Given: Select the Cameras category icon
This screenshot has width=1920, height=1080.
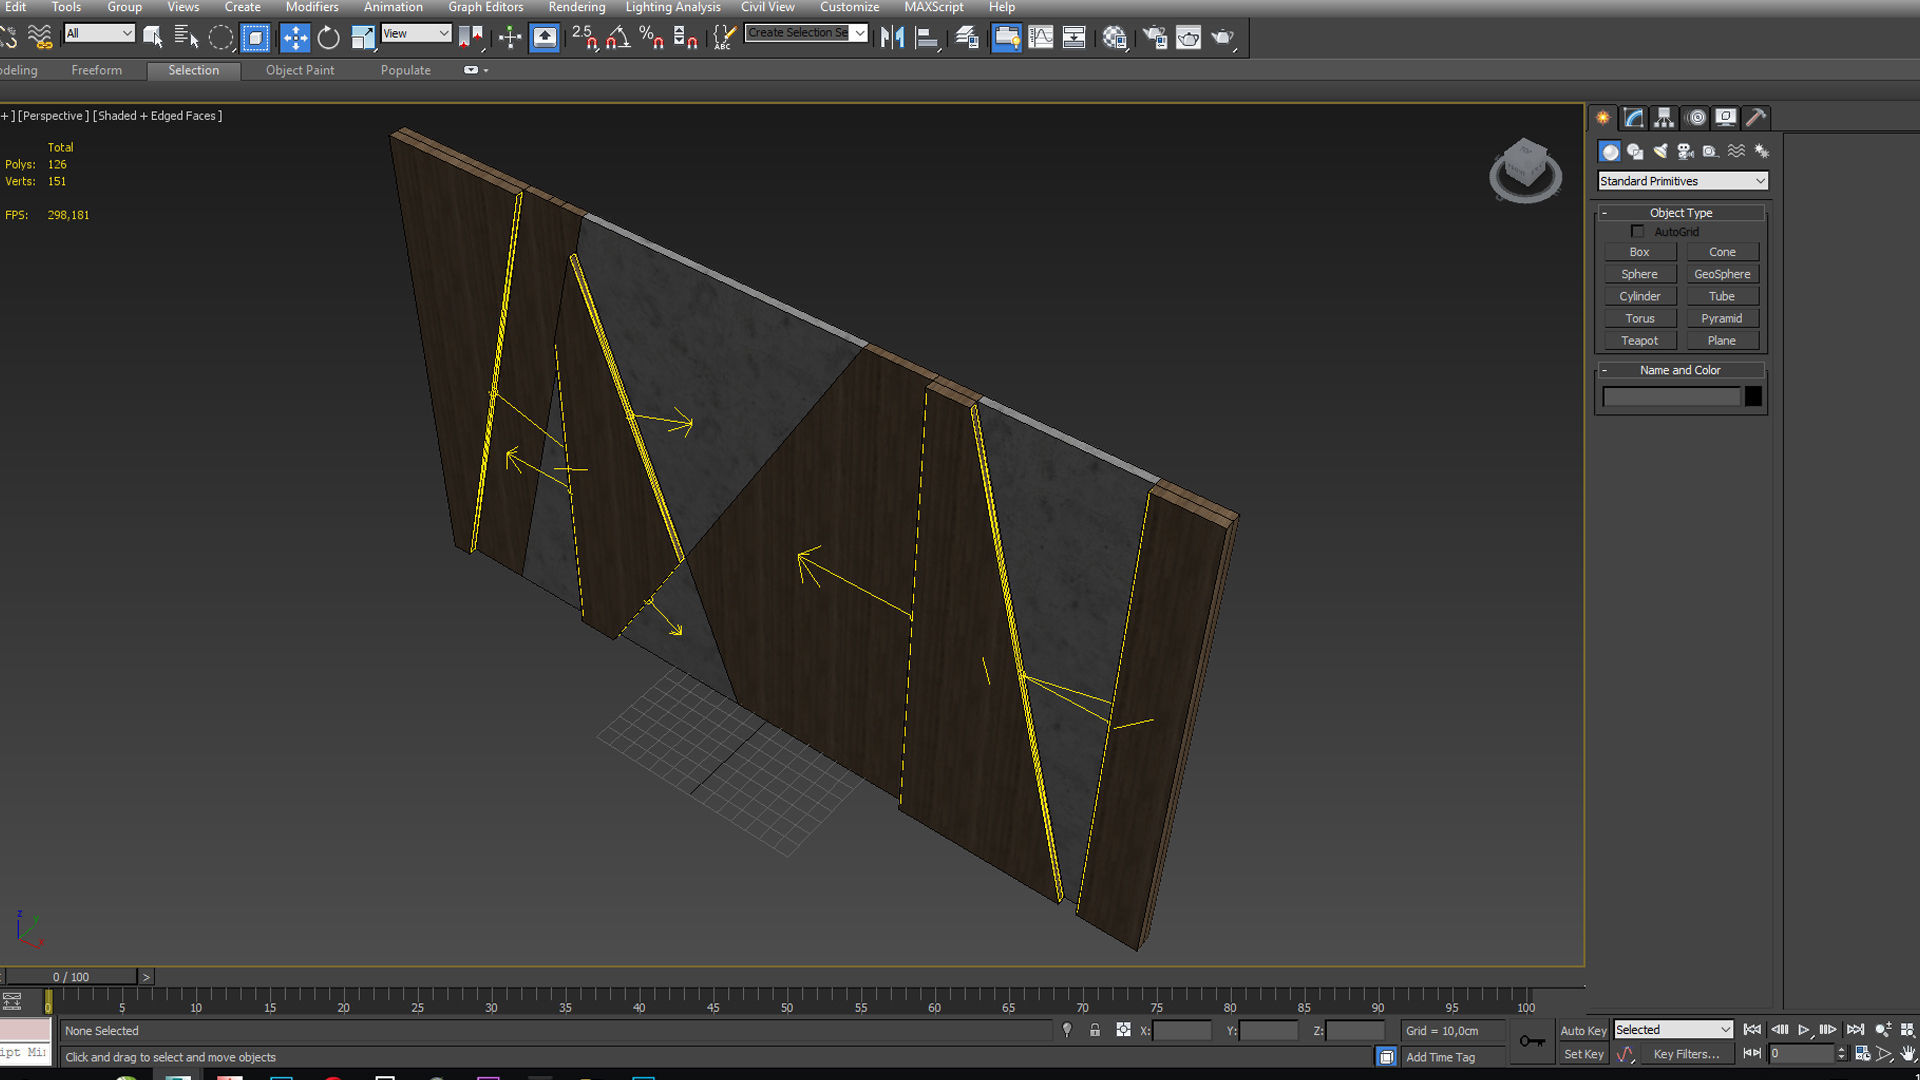Looking at the screenshot, I should pyautogui.click(x=1686, y=151).
